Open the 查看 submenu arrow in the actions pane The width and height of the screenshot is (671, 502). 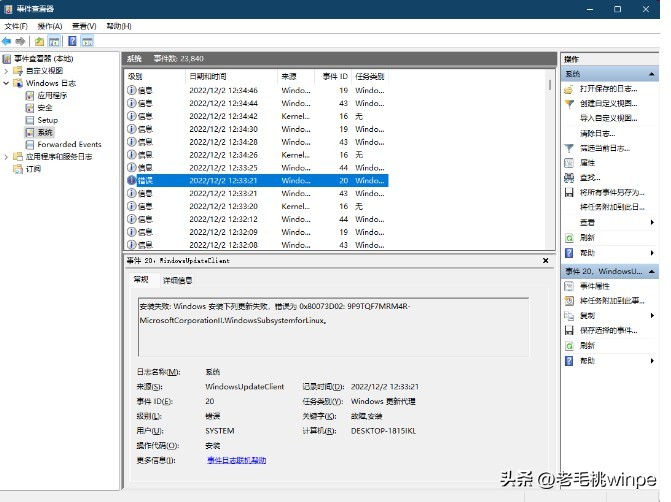(x=652, y=222)
